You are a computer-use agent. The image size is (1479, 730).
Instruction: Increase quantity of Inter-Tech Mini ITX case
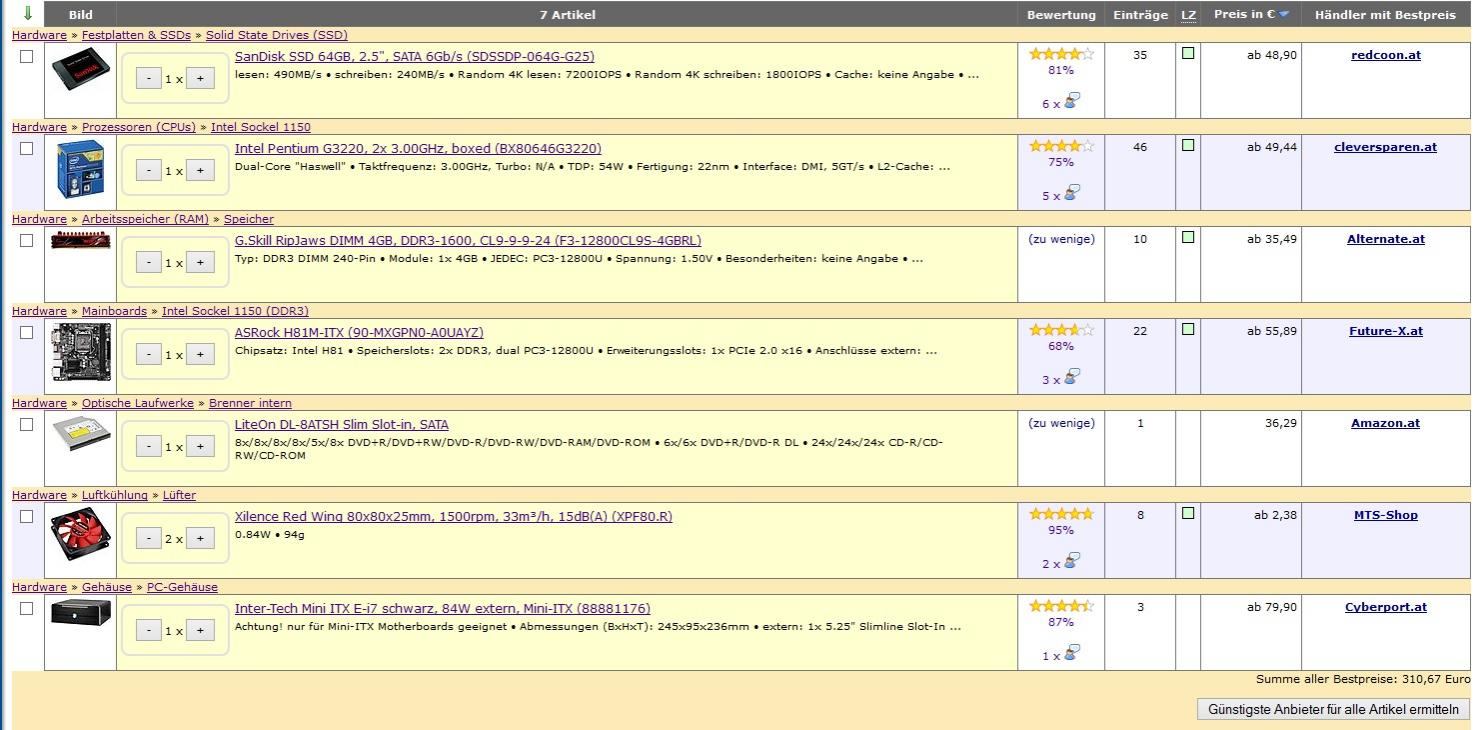[x=200, y=630]
